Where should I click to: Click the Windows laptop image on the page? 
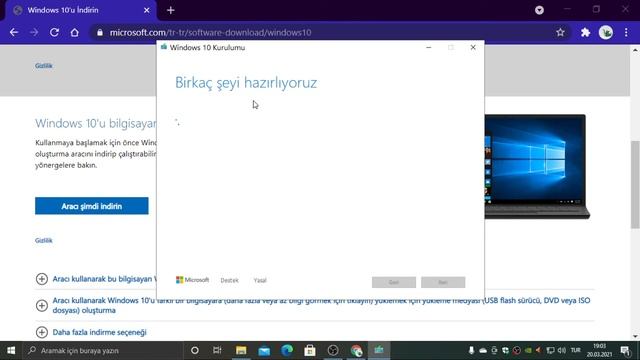click(537, 167)
